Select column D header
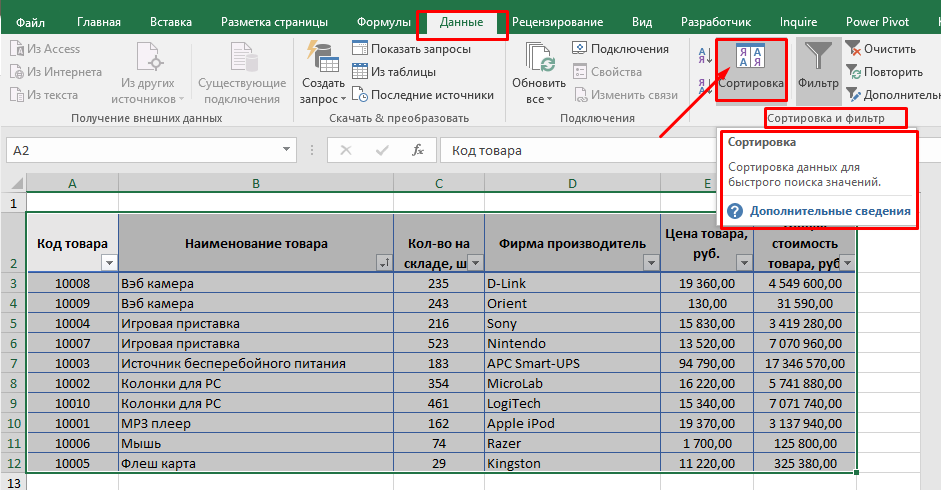 [572, 183]
